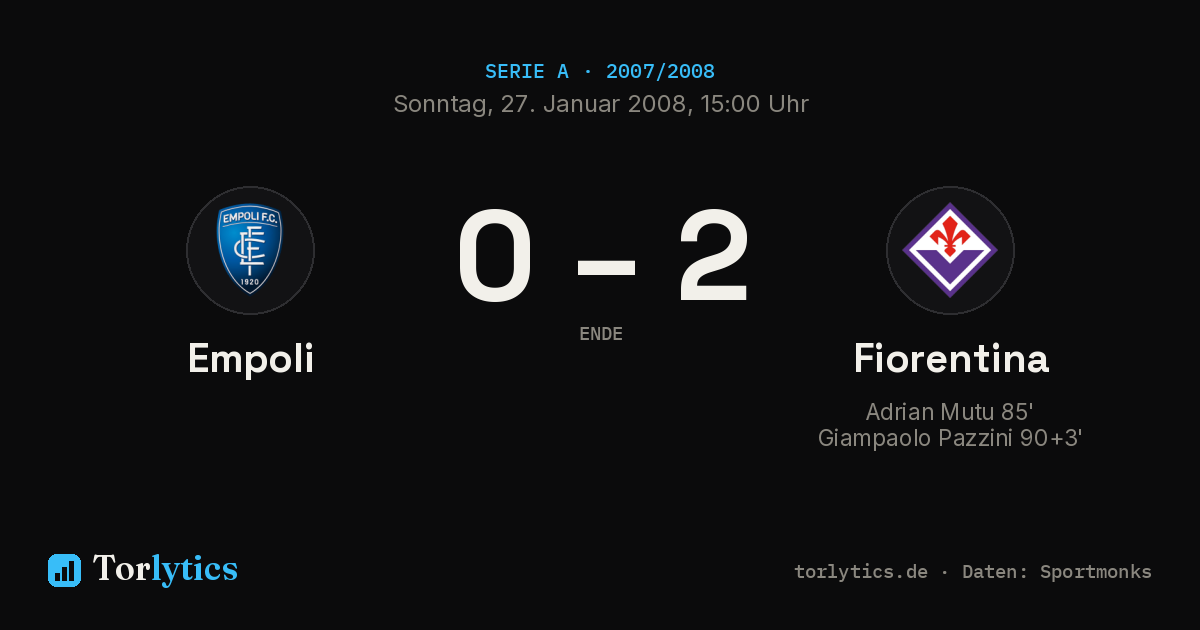Screen dimensions: 1200x630
Task: Click the dark circle around Empoli badge
Action: pos(250,250)
